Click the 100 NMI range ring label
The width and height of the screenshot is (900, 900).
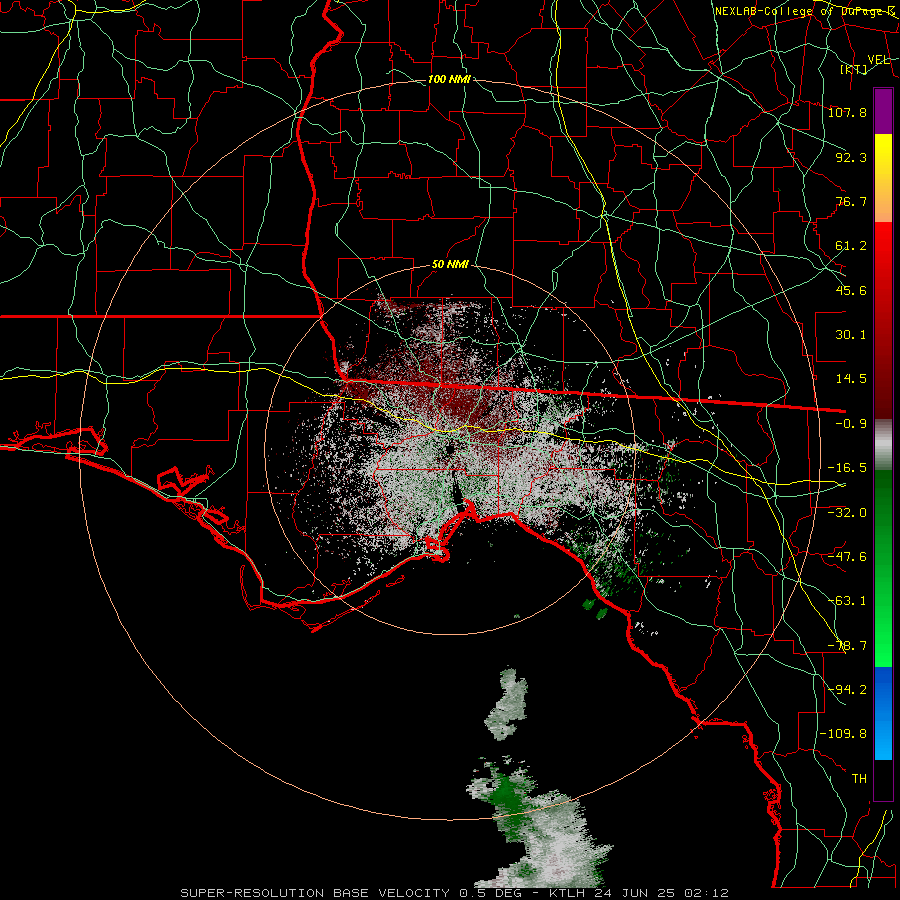tap(449, 79)
